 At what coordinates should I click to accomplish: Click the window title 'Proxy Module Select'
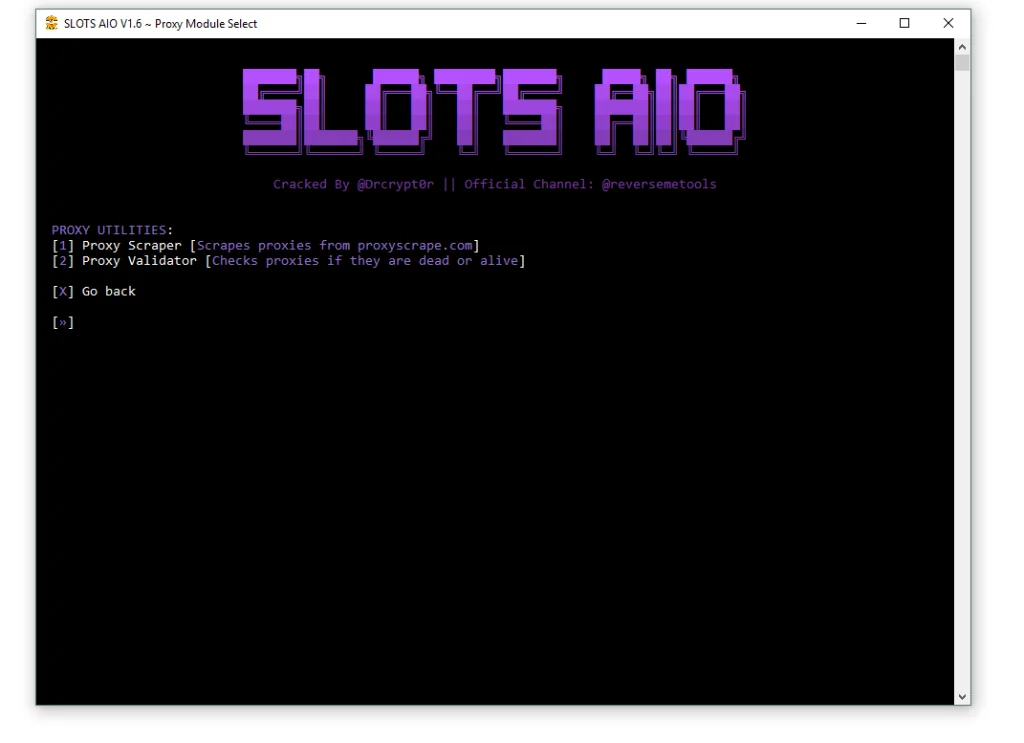click(x=205, y=24)
